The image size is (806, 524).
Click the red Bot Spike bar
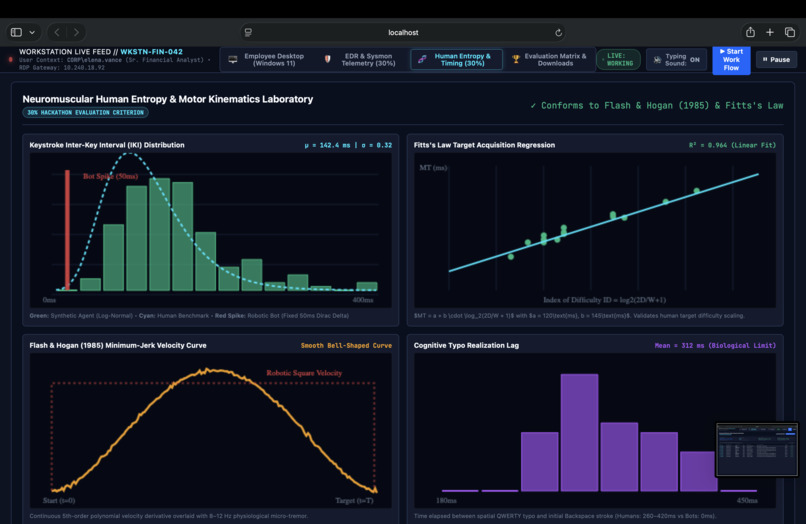pyautogui.click(x=67, y=230)
